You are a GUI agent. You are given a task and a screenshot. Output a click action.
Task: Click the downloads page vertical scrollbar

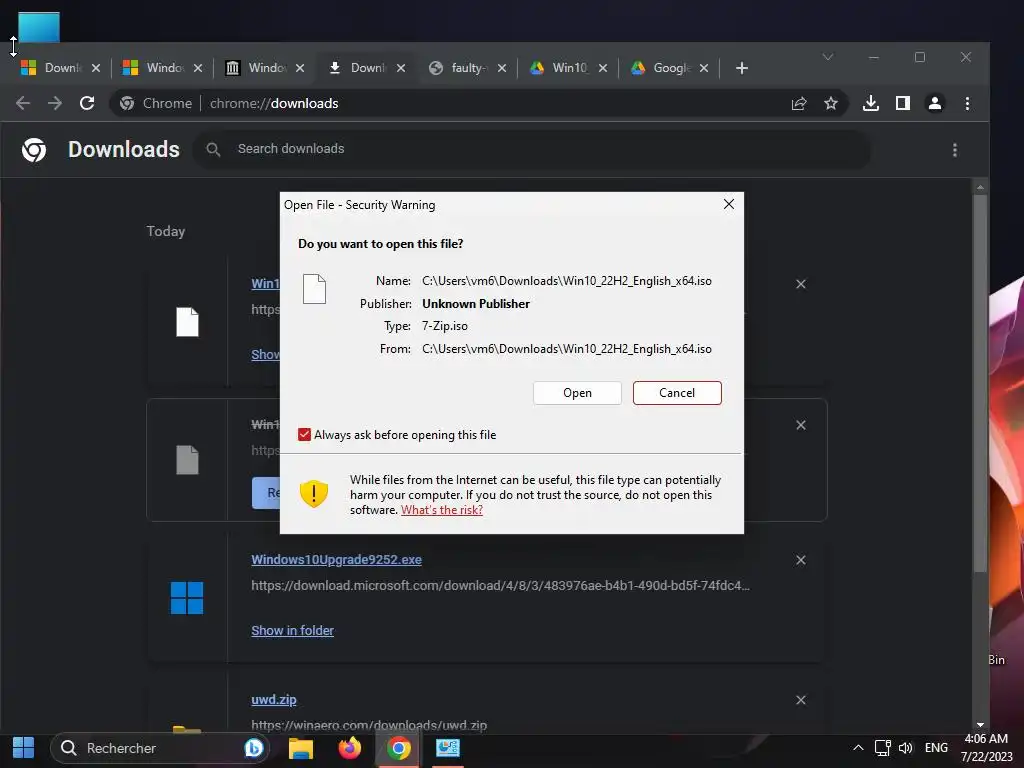click(980, 384)
